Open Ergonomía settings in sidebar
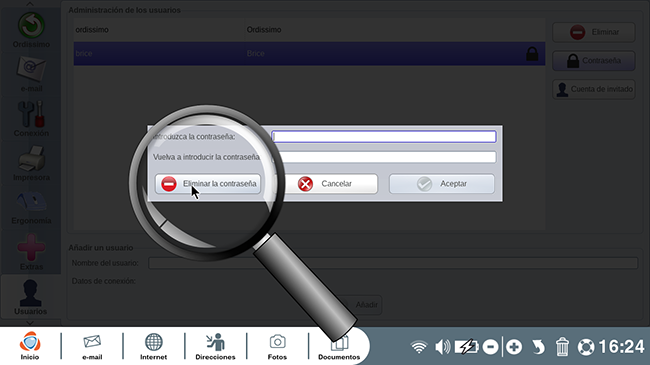The image size is (650, 365). [31, 207]
